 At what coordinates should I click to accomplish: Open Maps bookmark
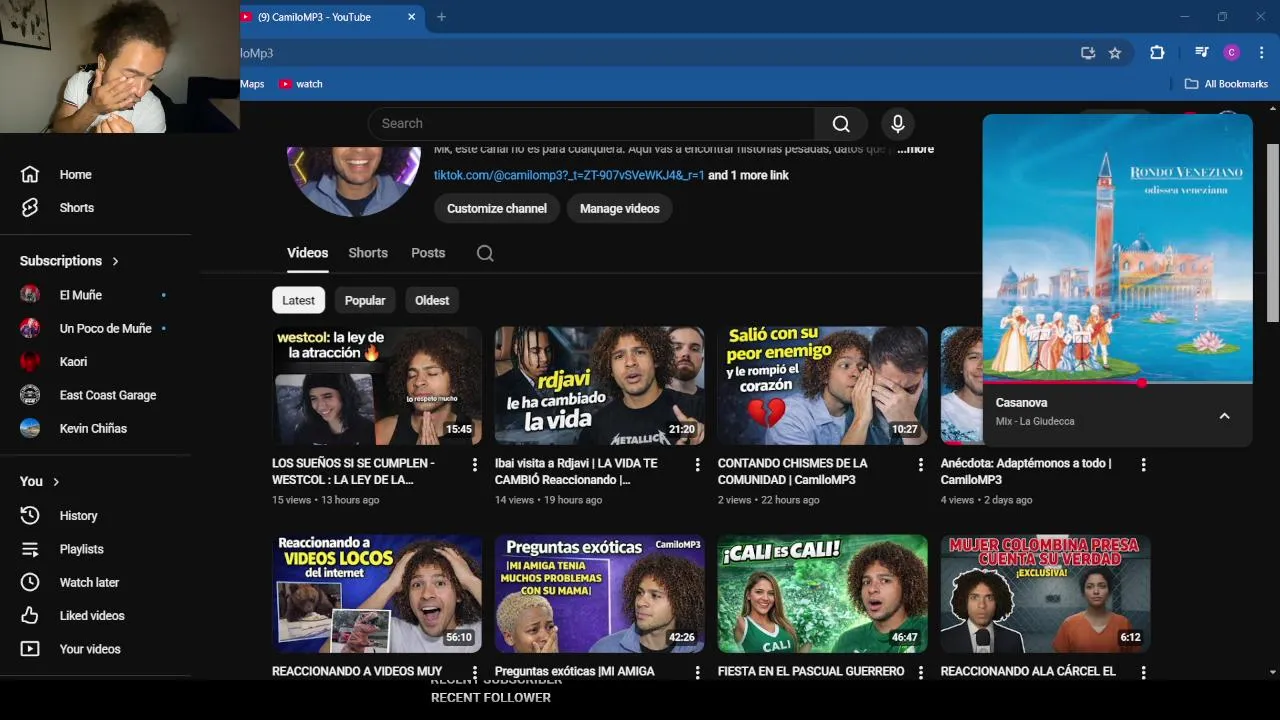[252, 84]
